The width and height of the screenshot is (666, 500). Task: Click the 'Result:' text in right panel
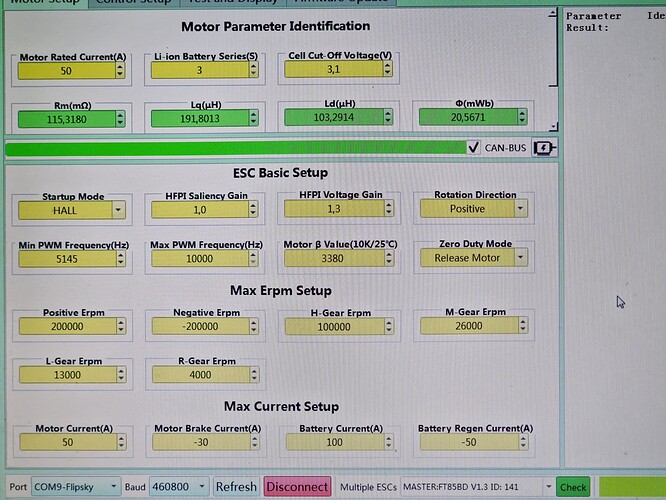(587, 28)
